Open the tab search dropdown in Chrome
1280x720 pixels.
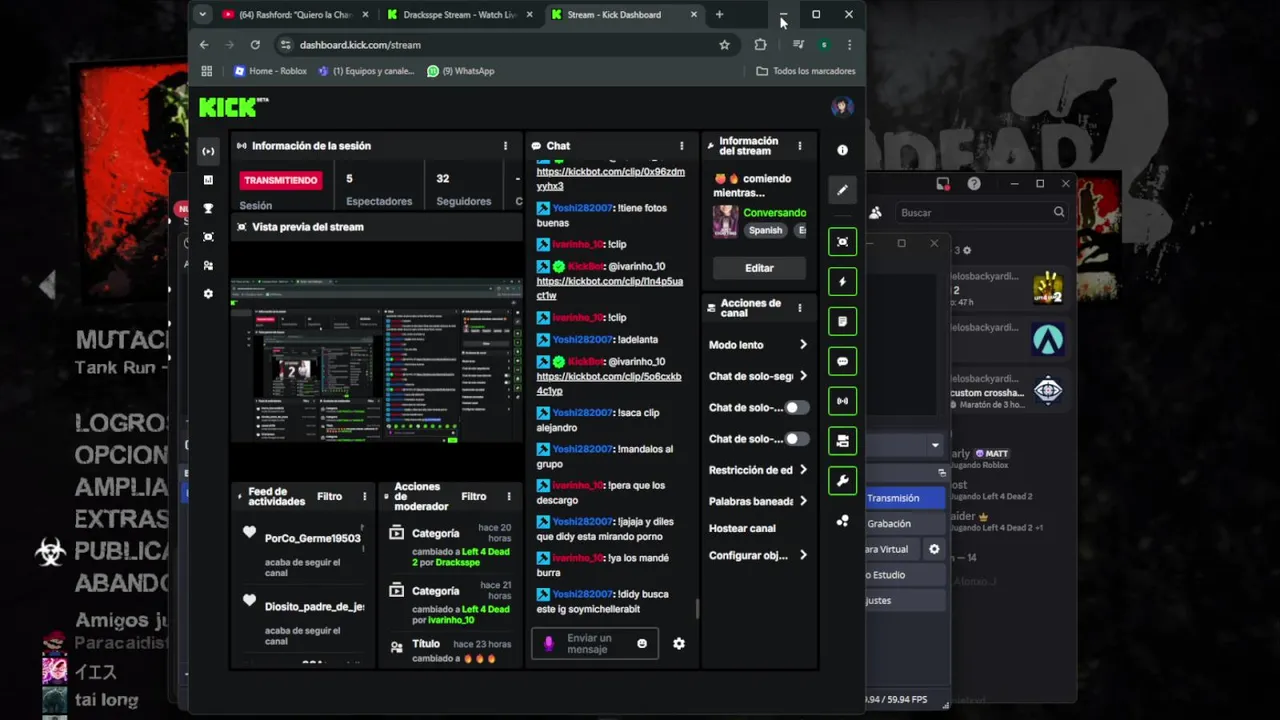pyautogui.click(x=203, y=14)
